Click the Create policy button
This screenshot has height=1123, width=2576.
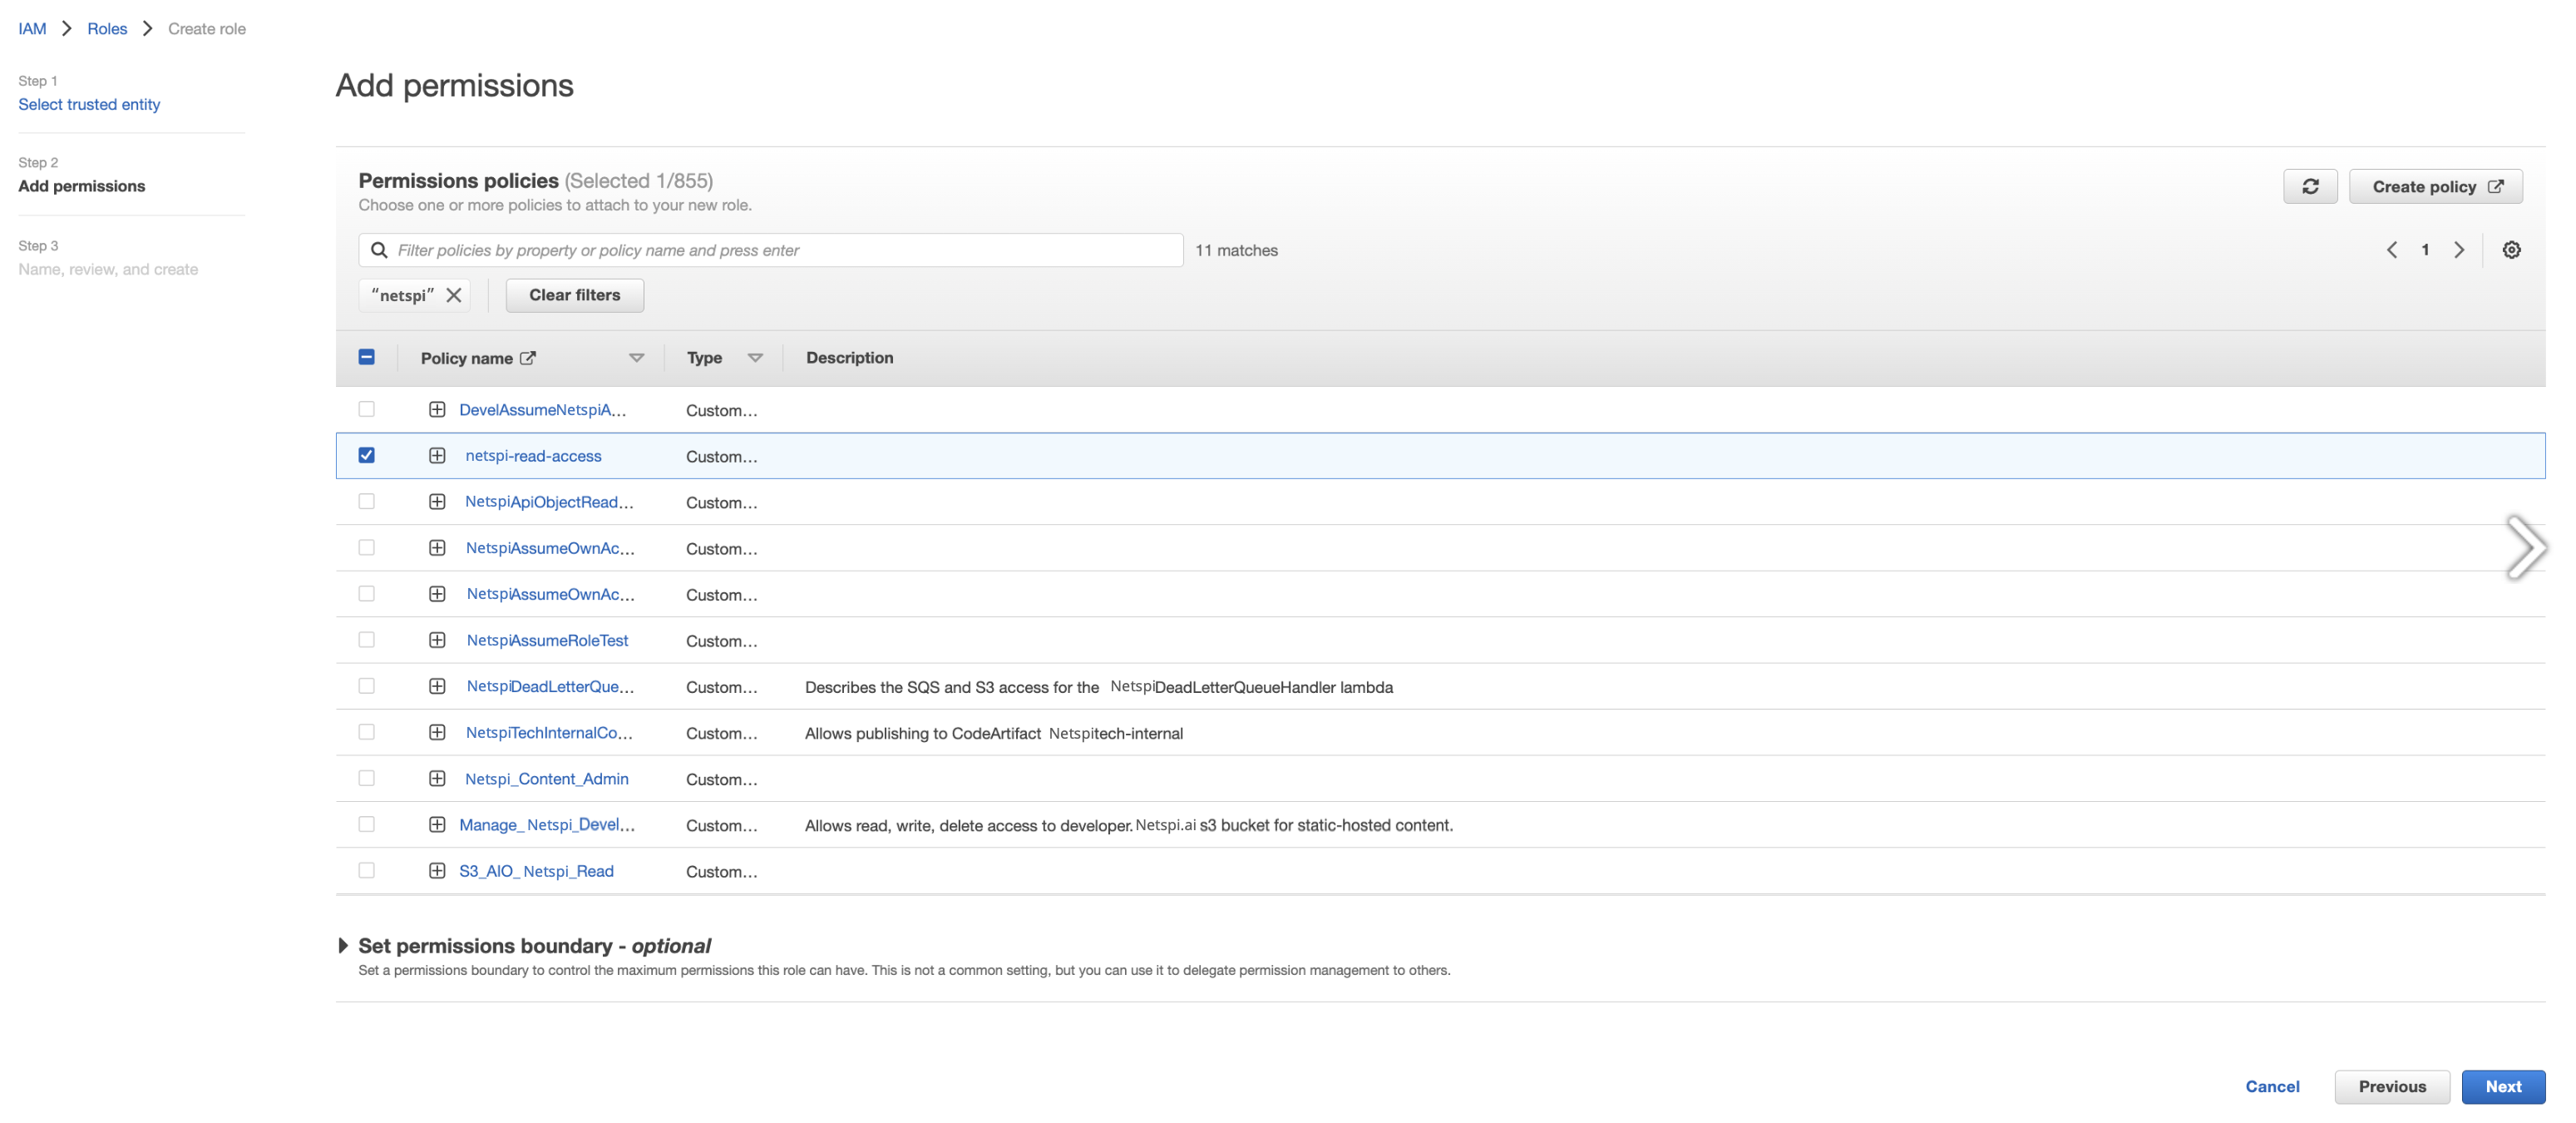click(x=2435, y=186)
